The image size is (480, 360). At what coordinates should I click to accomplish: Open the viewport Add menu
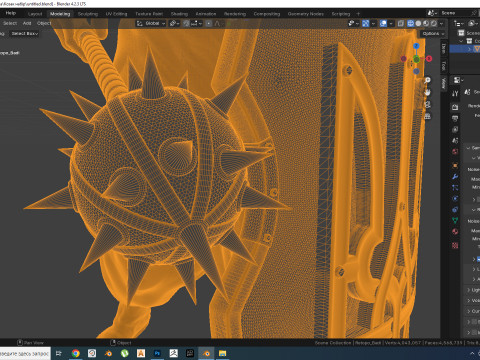point(27,23)
